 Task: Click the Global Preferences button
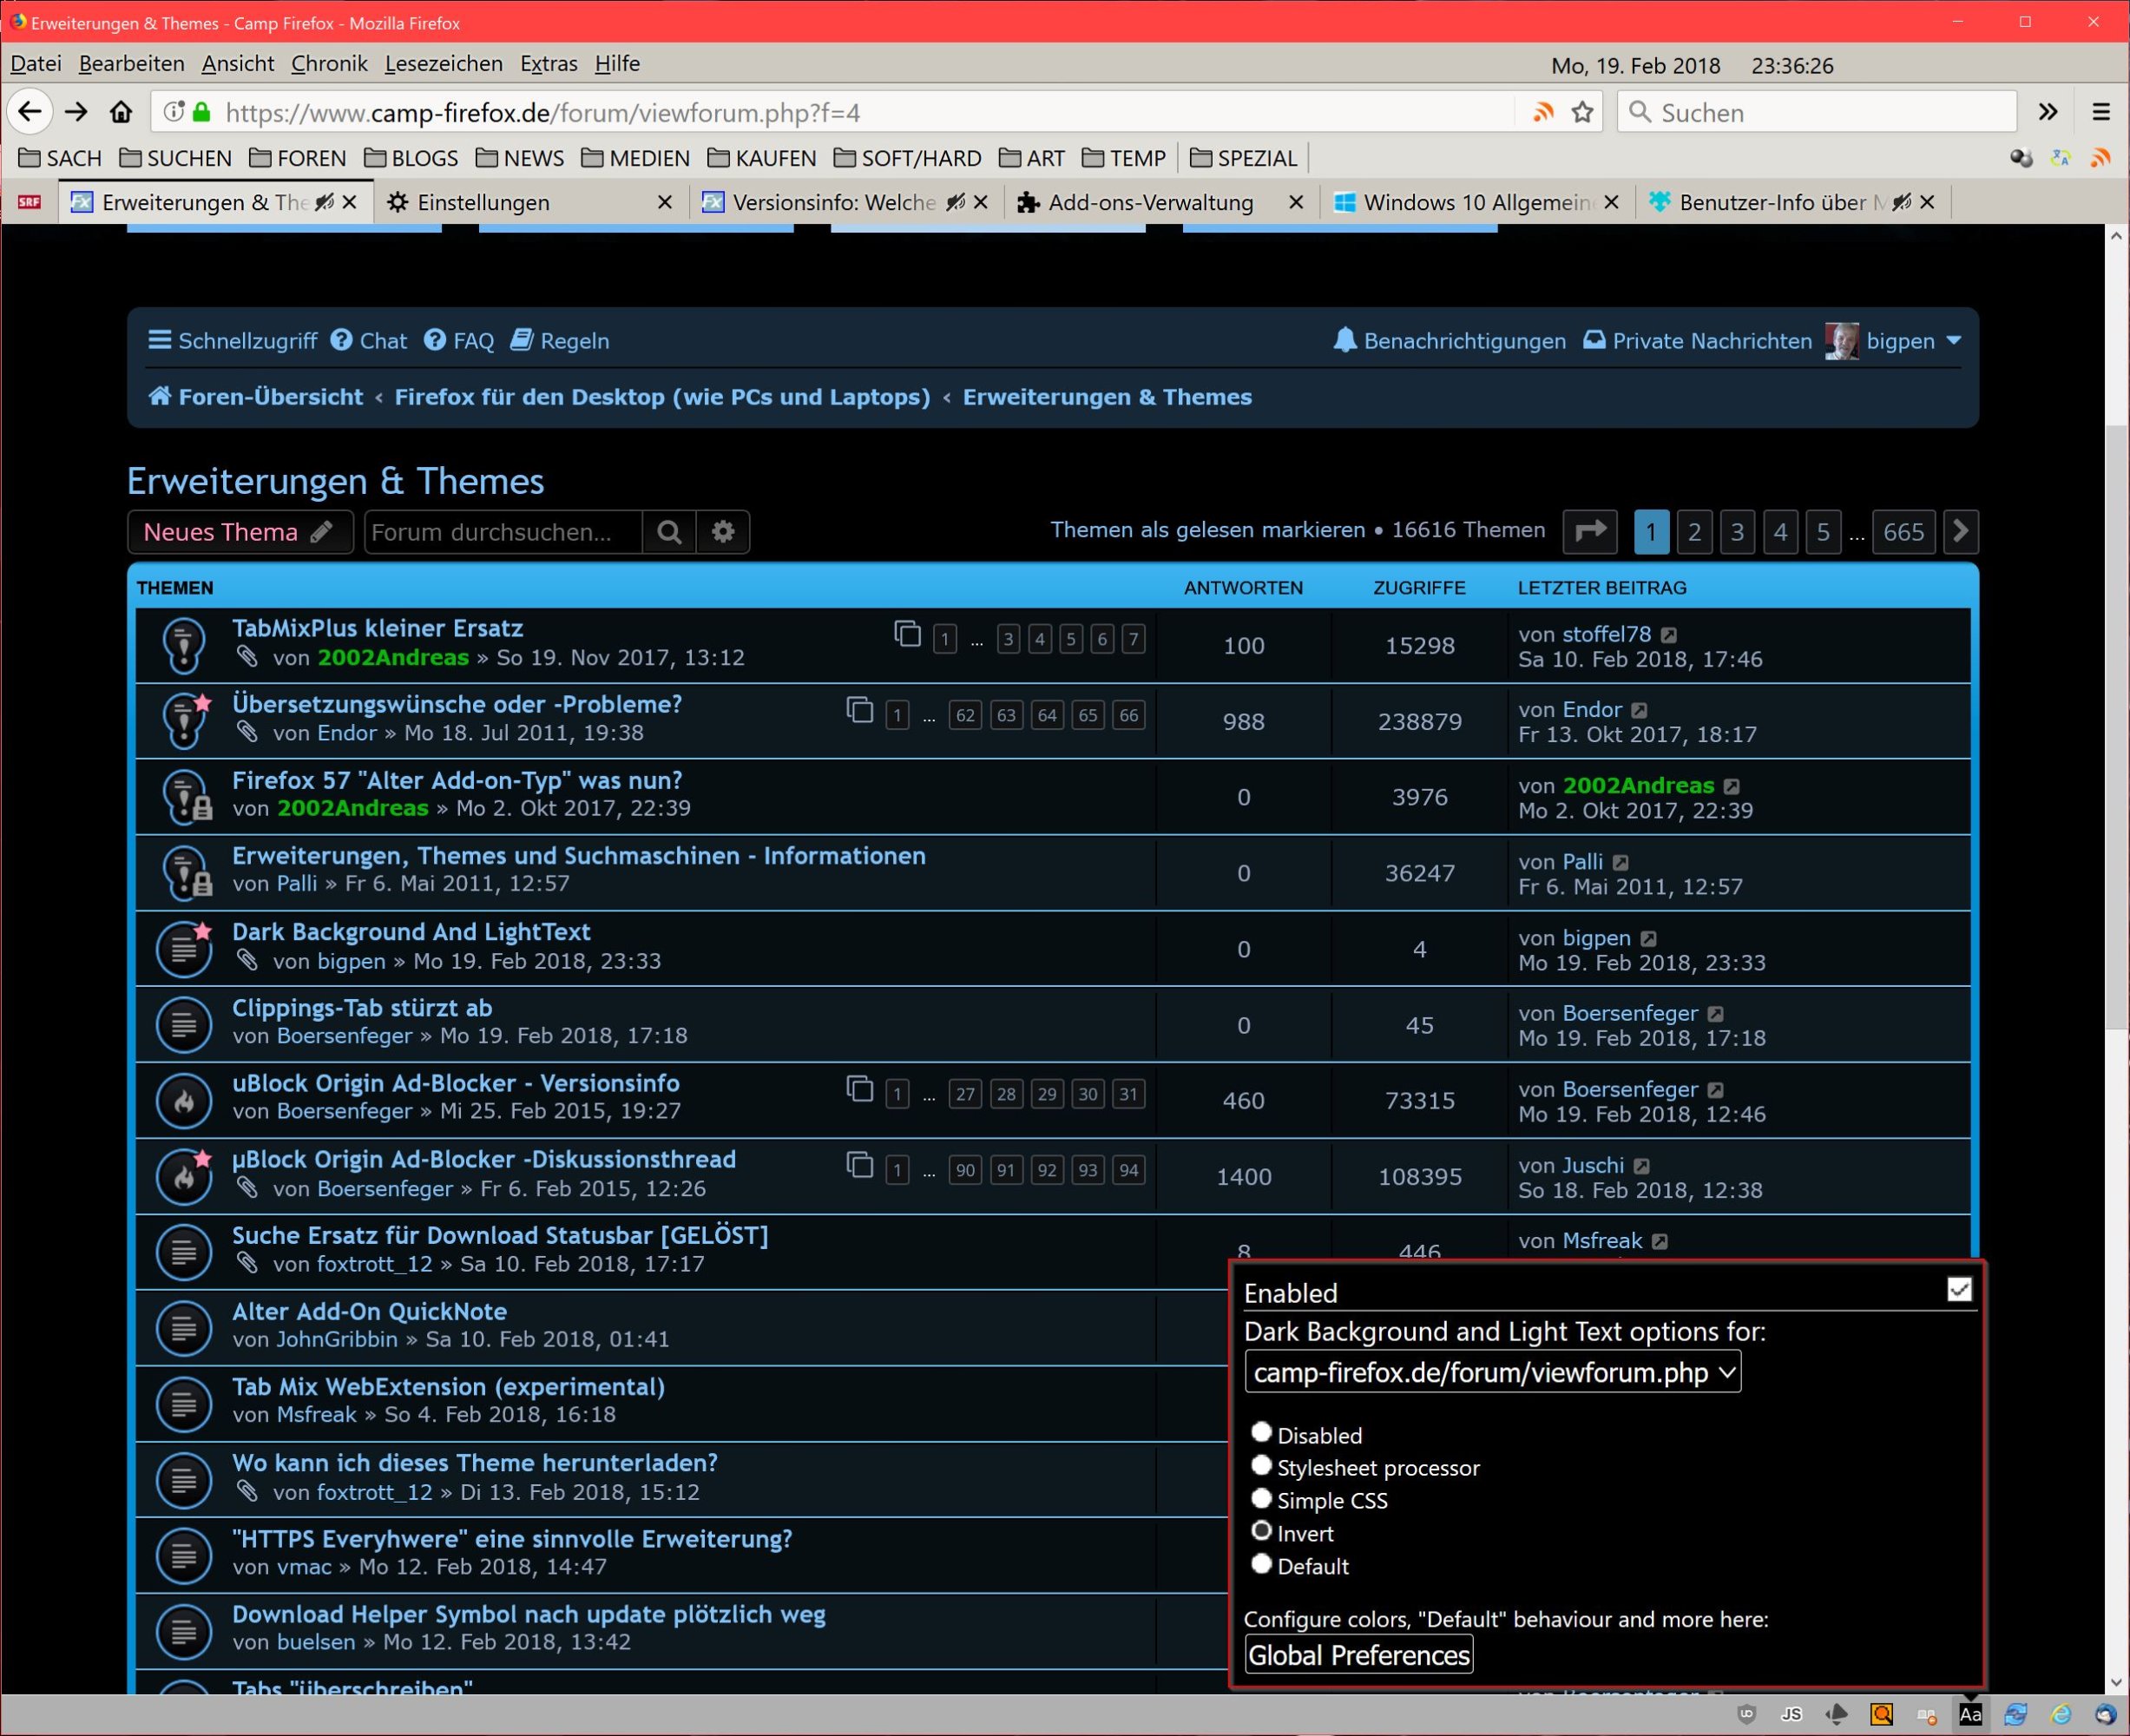click(x=1358, y=1655)
